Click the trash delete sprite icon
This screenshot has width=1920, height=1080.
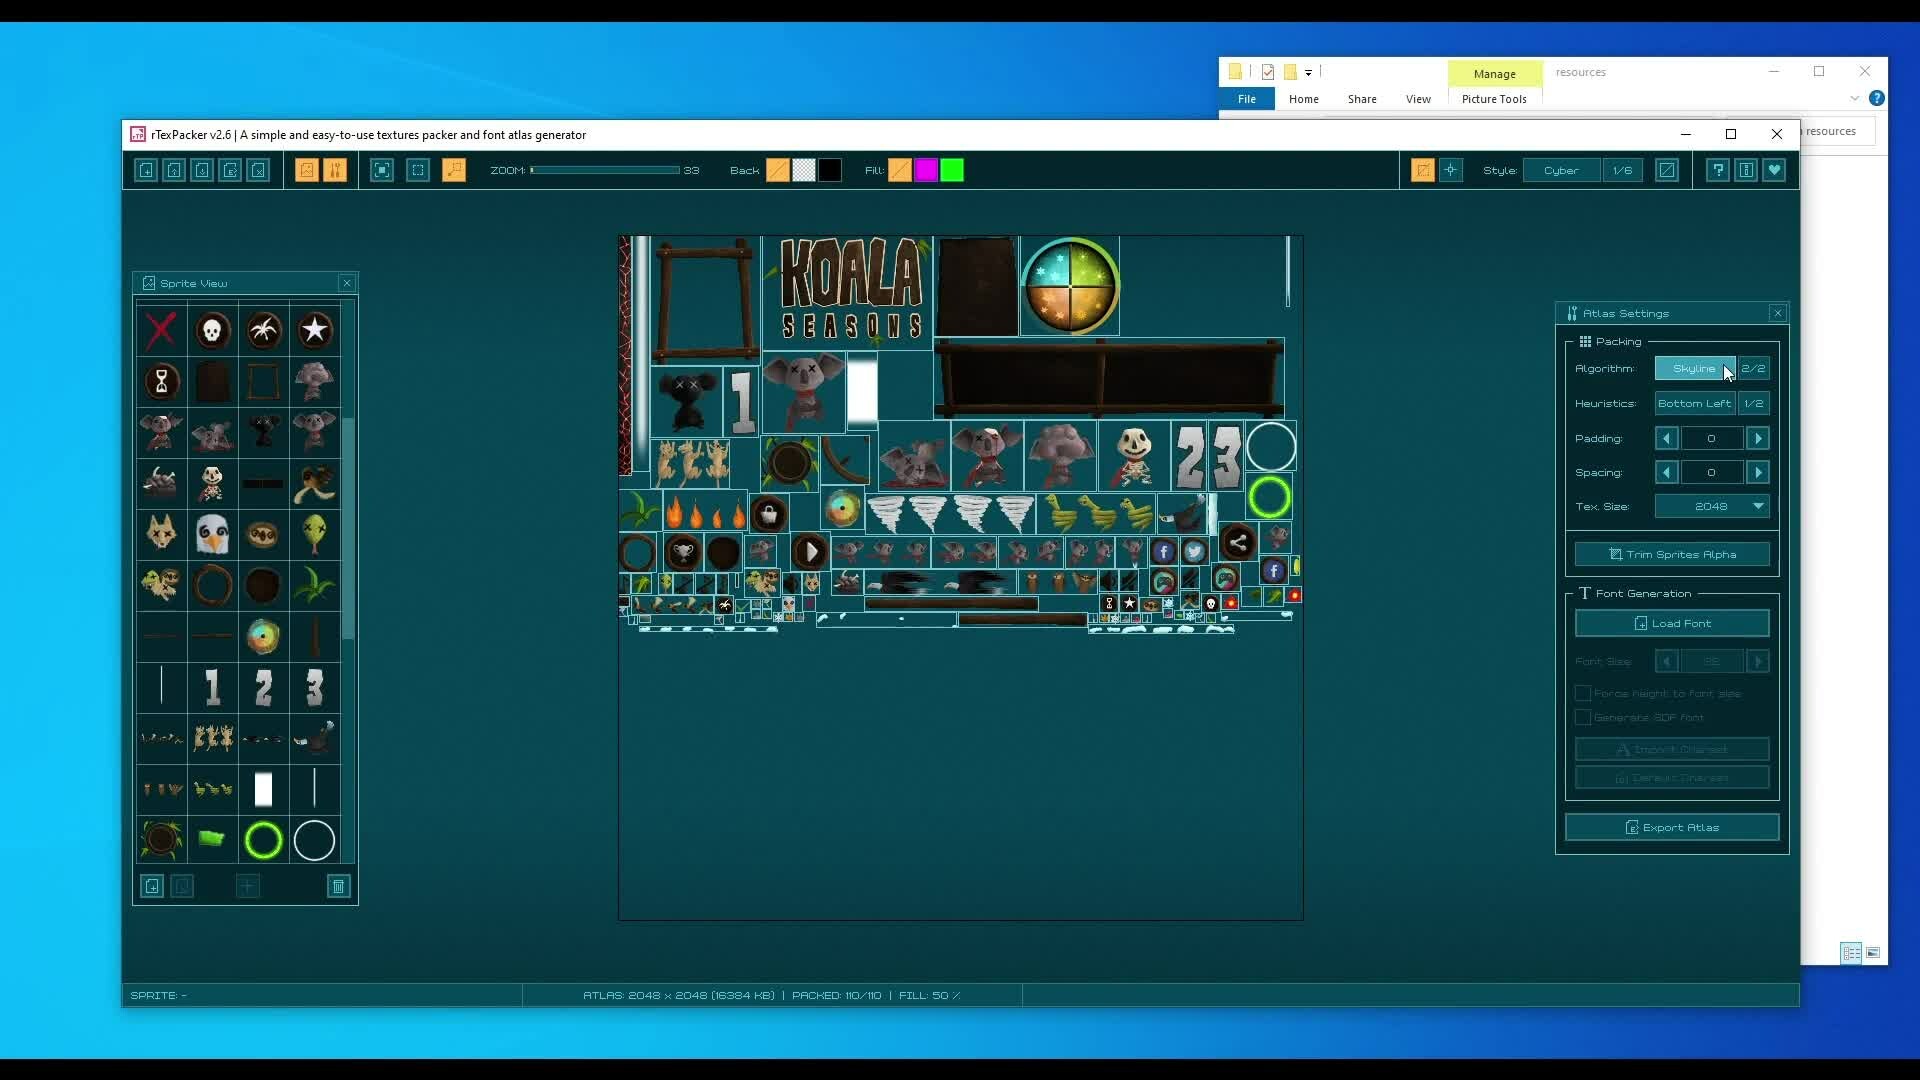coord(338,887)
